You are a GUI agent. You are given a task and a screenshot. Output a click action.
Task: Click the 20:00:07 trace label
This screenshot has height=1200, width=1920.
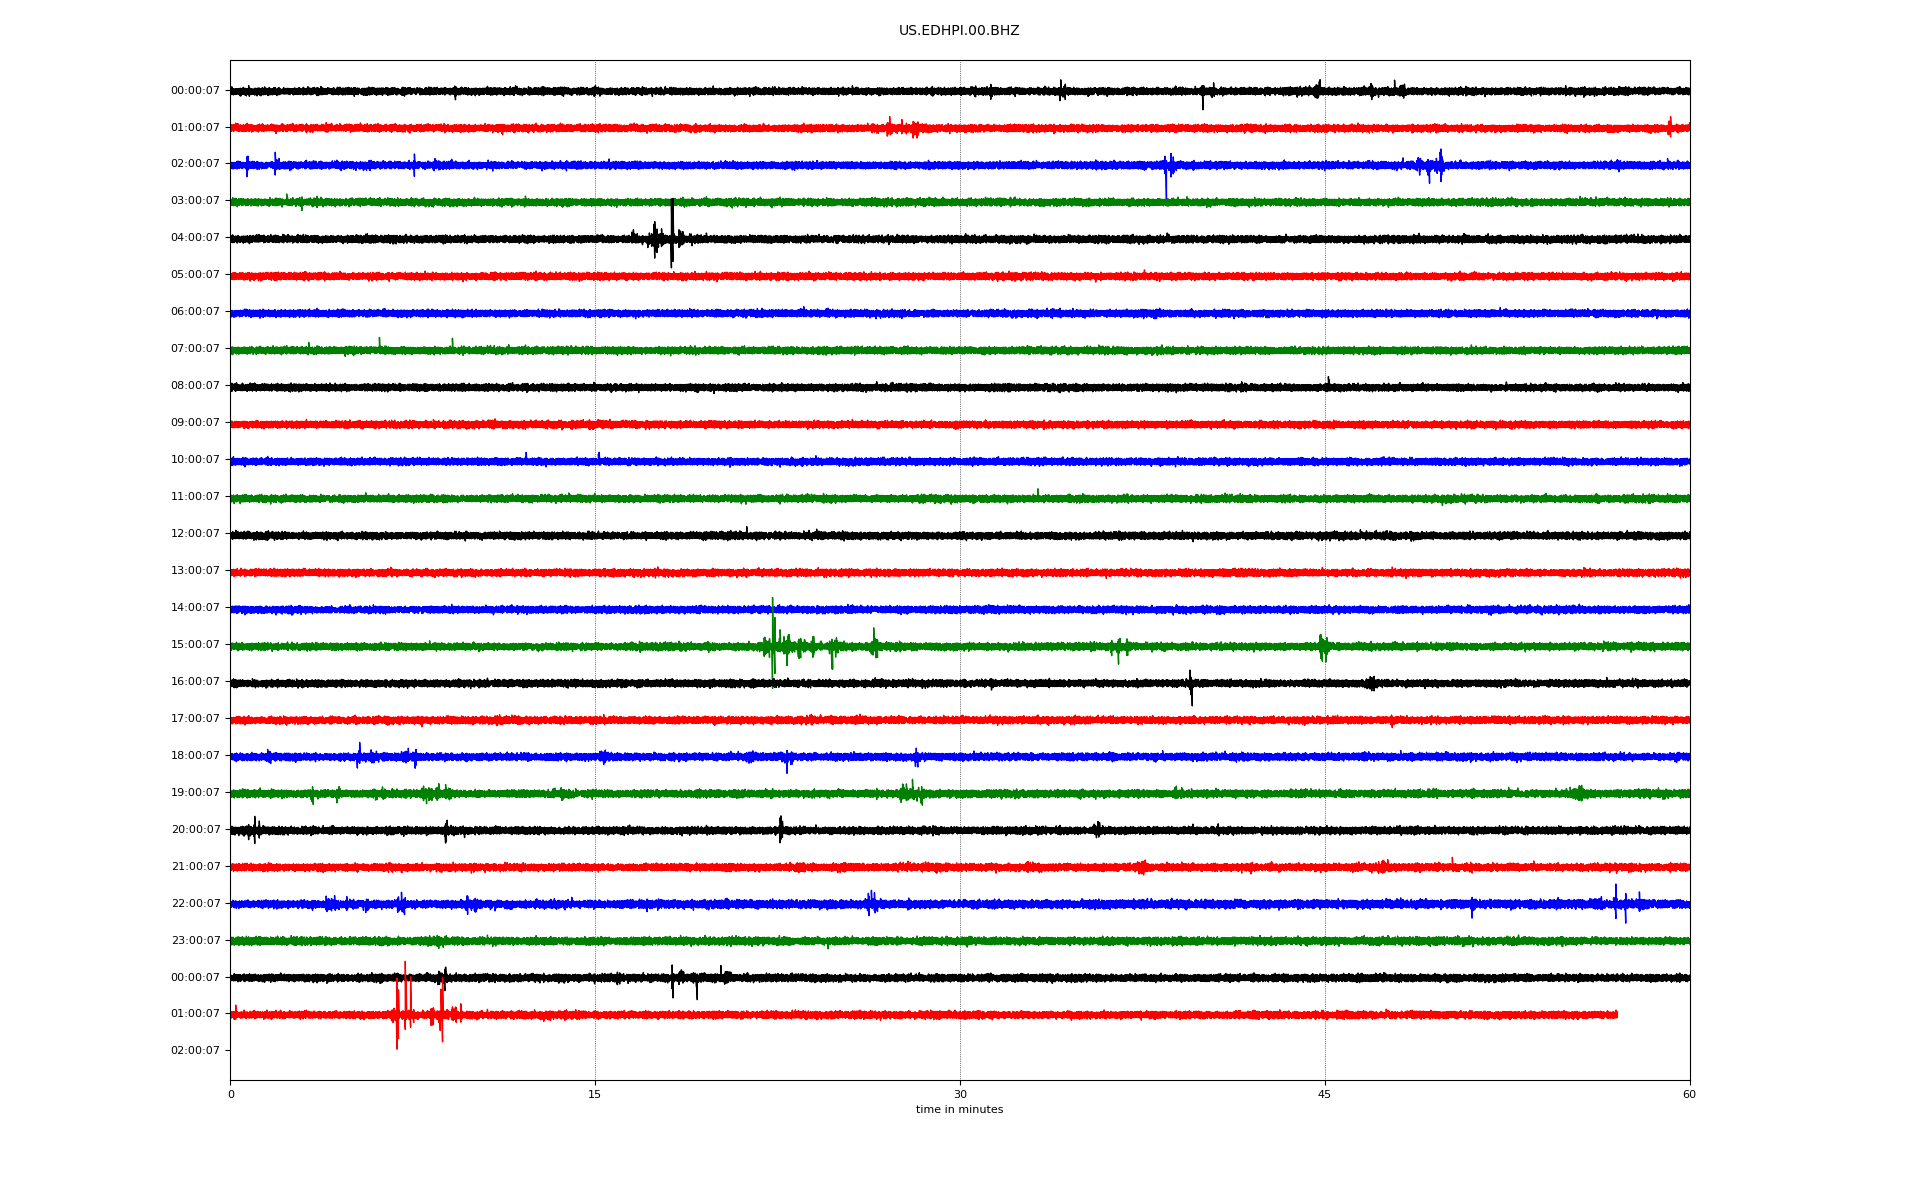coord(195,830)
